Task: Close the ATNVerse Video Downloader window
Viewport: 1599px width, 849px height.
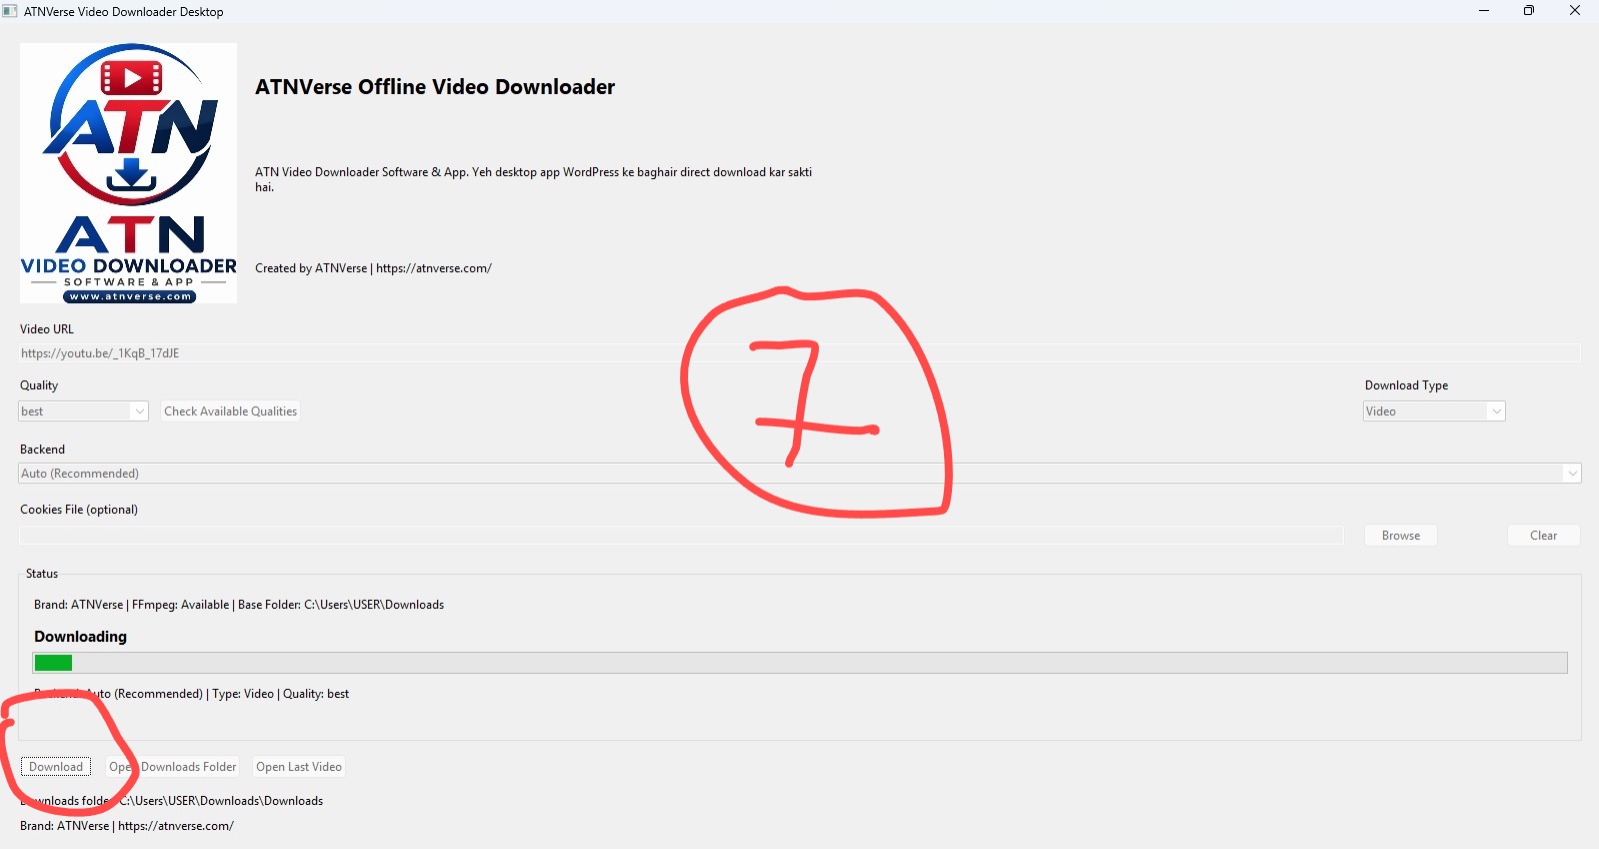Action: 1575,11
